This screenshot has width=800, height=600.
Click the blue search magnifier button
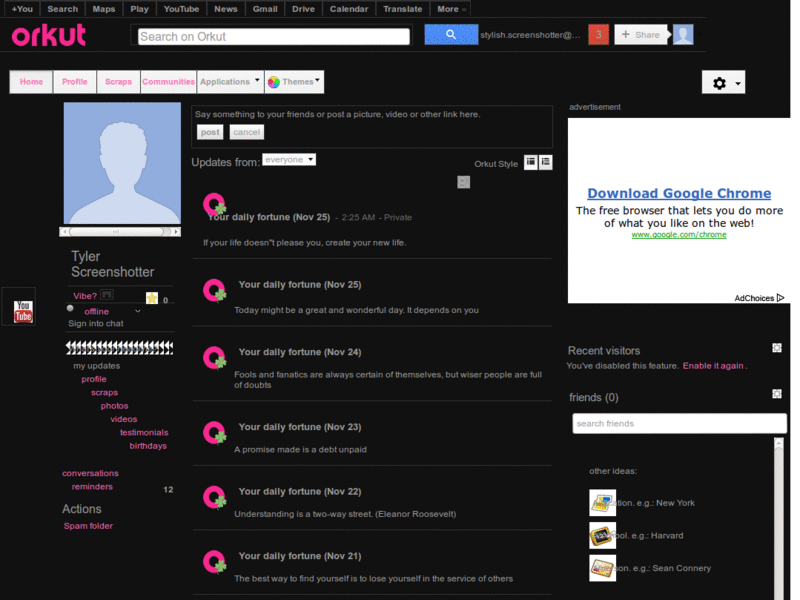tap(451, 35)
